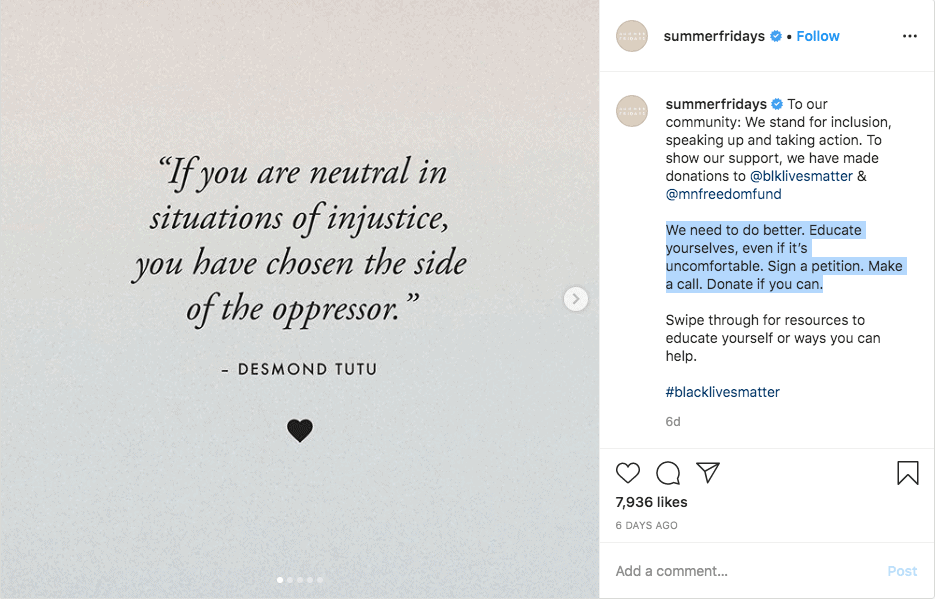Screen dimensions: 935x599
Task: Open the three-dot more options menu
Action: (909, 36)
